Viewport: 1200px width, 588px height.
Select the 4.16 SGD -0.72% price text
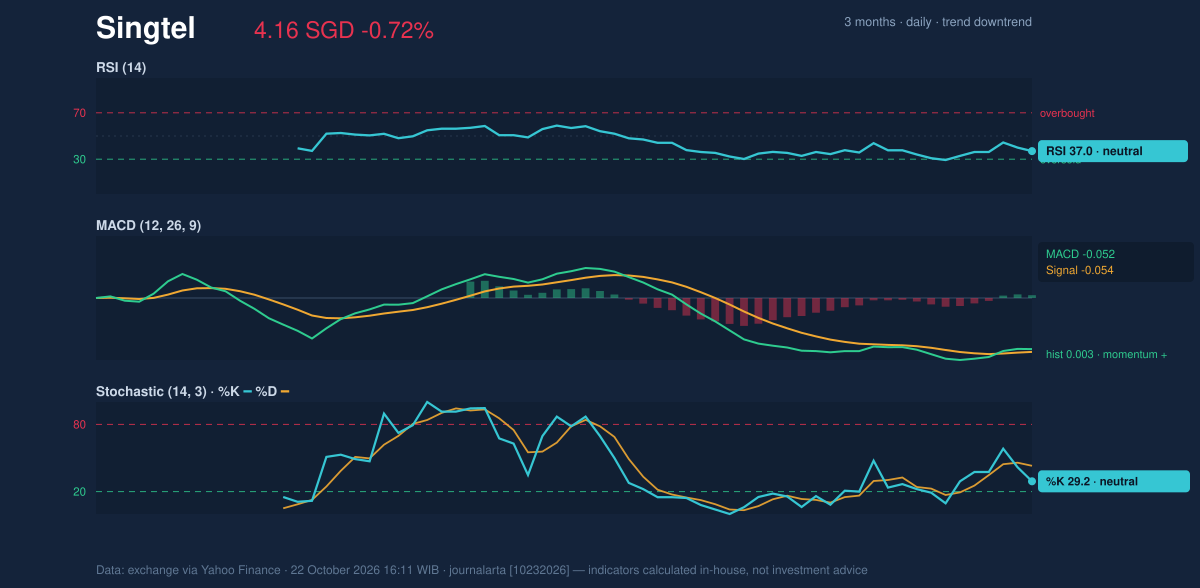click(x=344, y=31)
